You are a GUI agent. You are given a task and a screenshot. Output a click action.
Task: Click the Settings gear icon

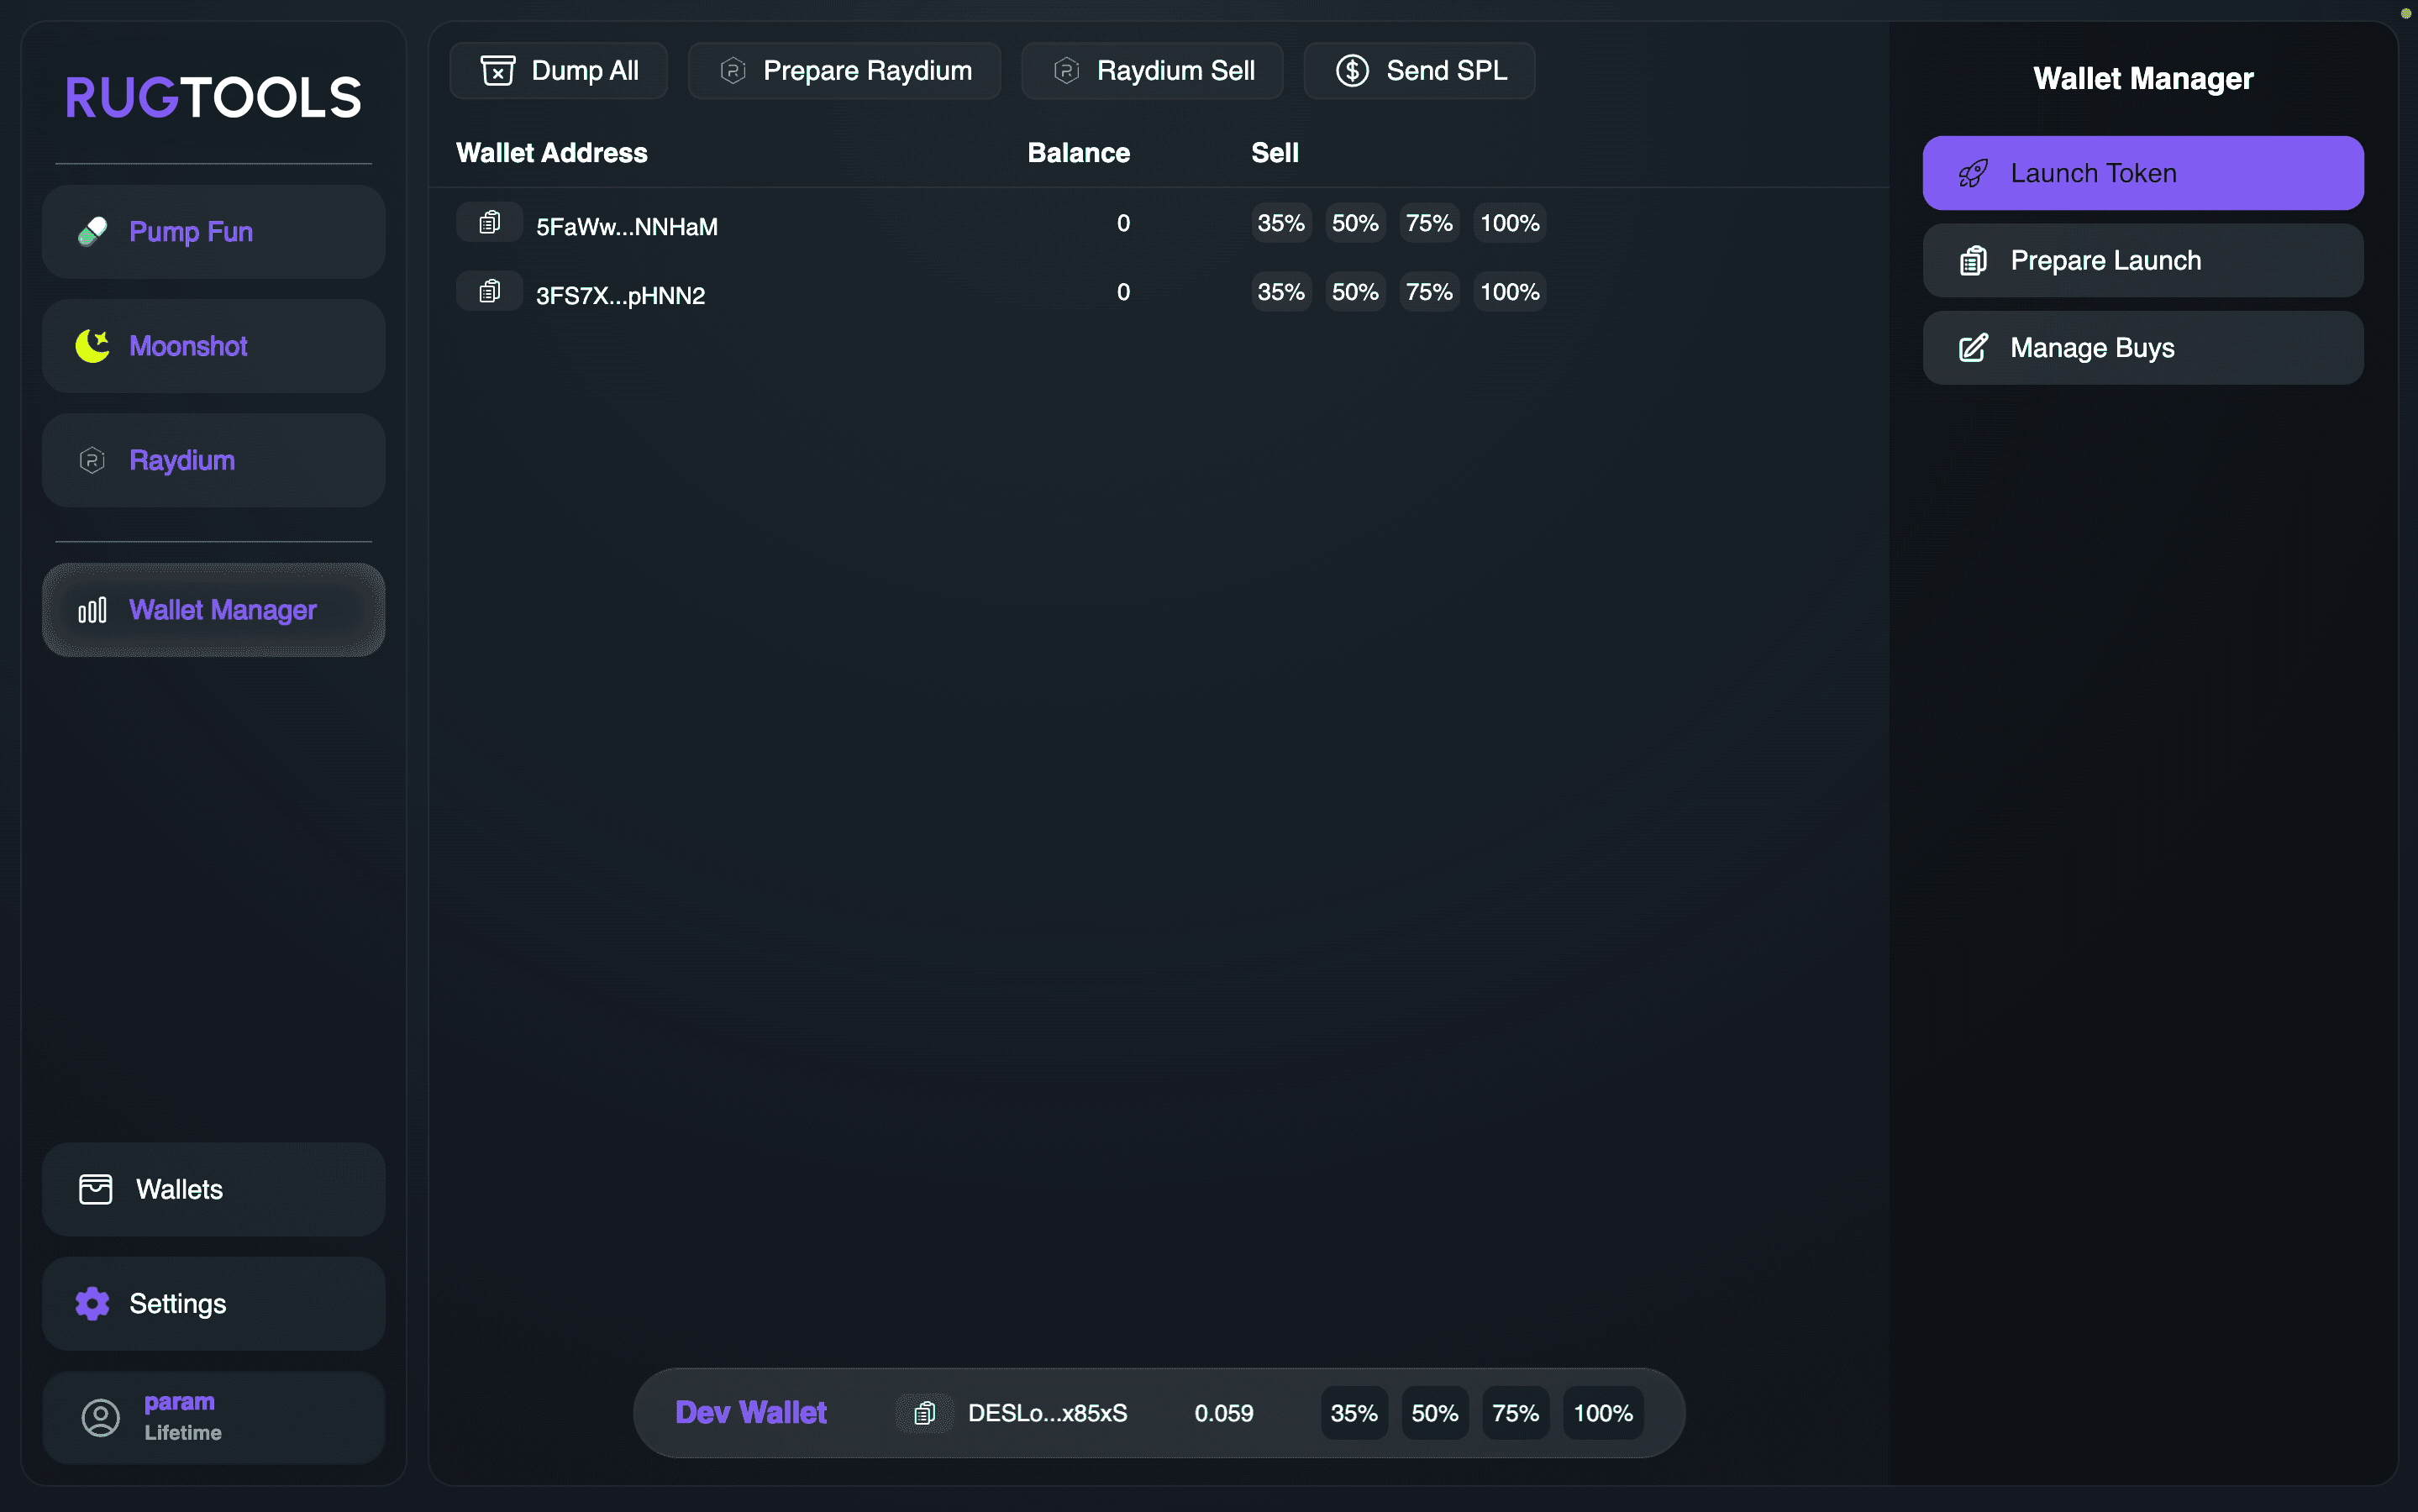coord(92,1303)
